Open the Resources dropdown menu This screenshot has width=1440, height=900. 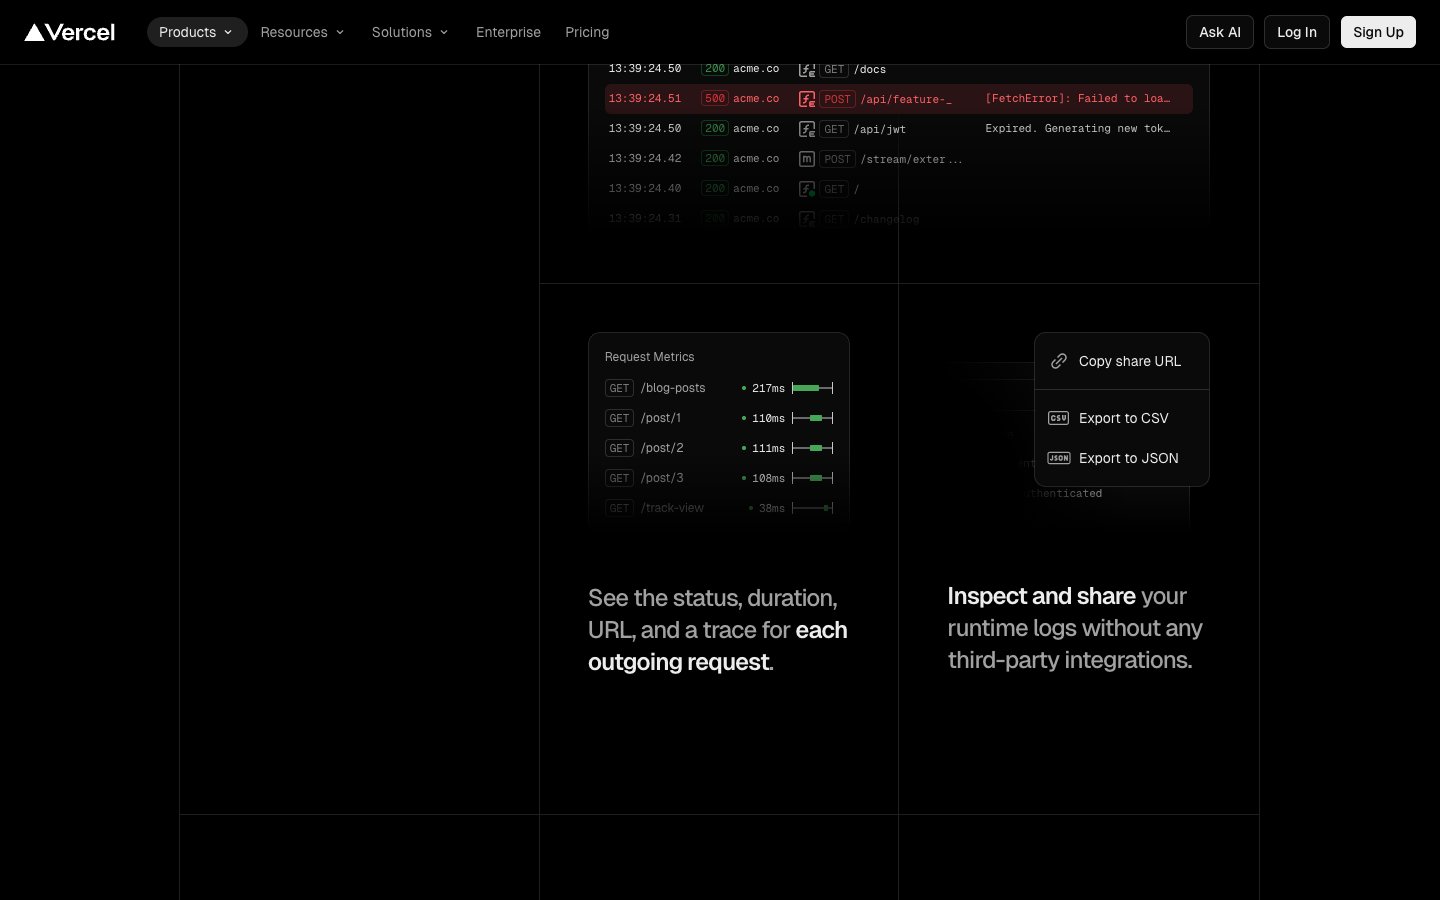302,32
